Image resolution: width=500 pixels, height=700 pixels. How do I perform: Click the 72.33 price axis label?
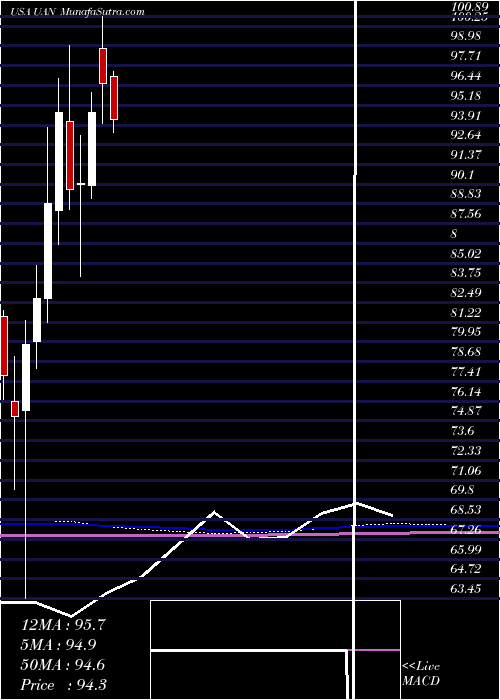pyautogui.click(x=466, y=450)
